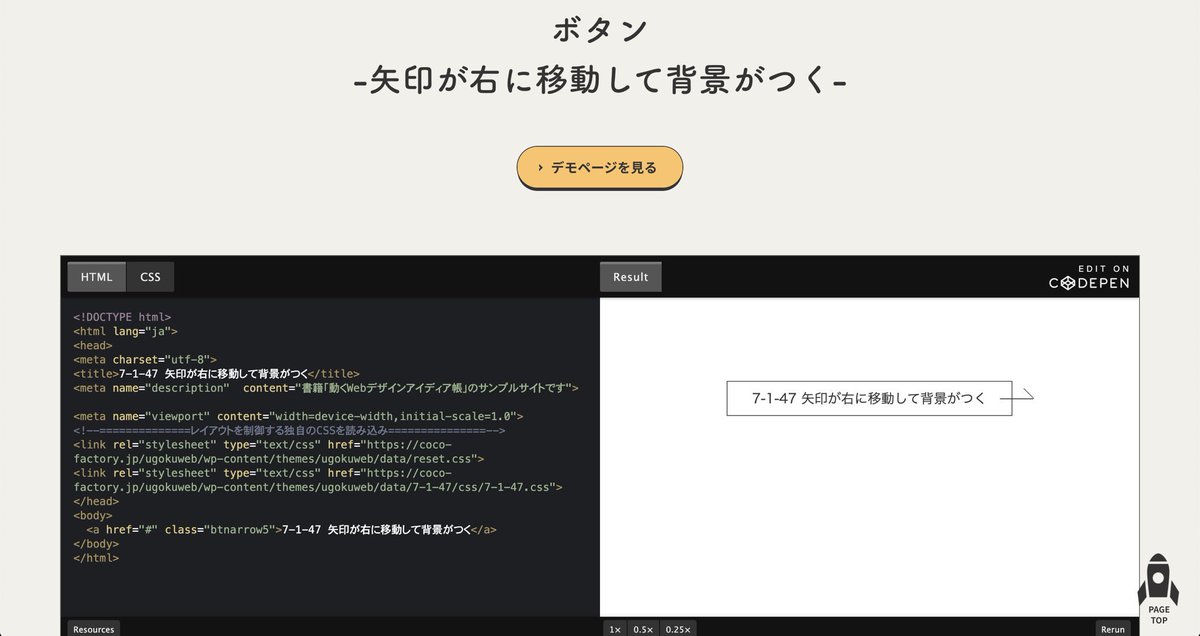The width and height of the screenshot is (1200, 636).
Task: Click the <meta charset="utf-8"> code line
Action: pos(145,359)
